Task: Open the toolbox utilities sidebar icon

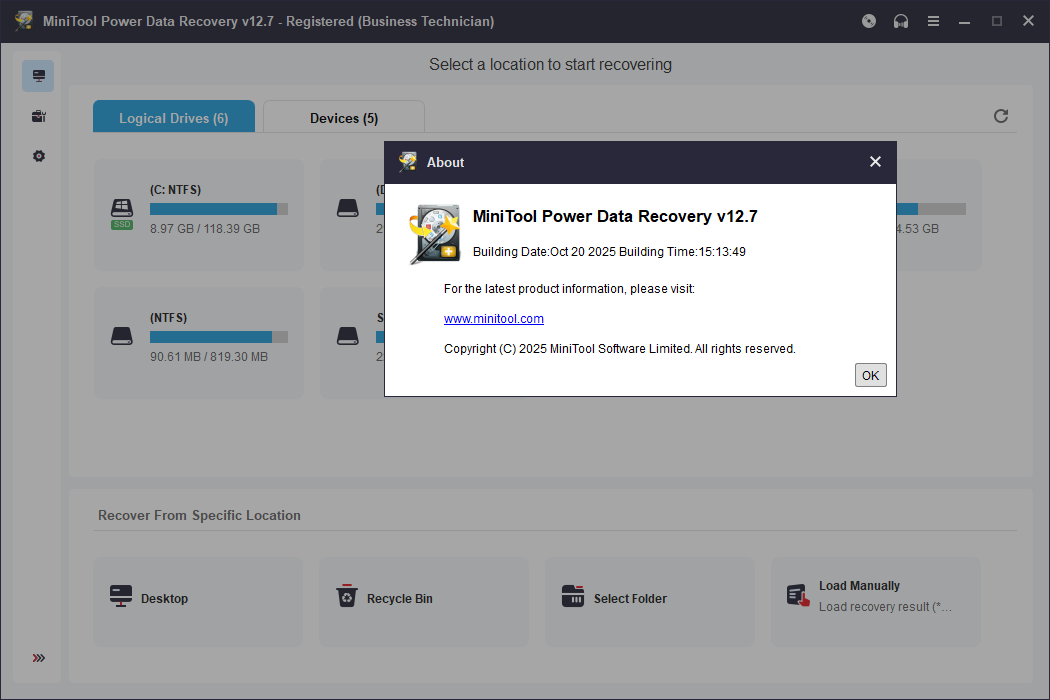Action: pyautogui.click(x=39, y=116)
